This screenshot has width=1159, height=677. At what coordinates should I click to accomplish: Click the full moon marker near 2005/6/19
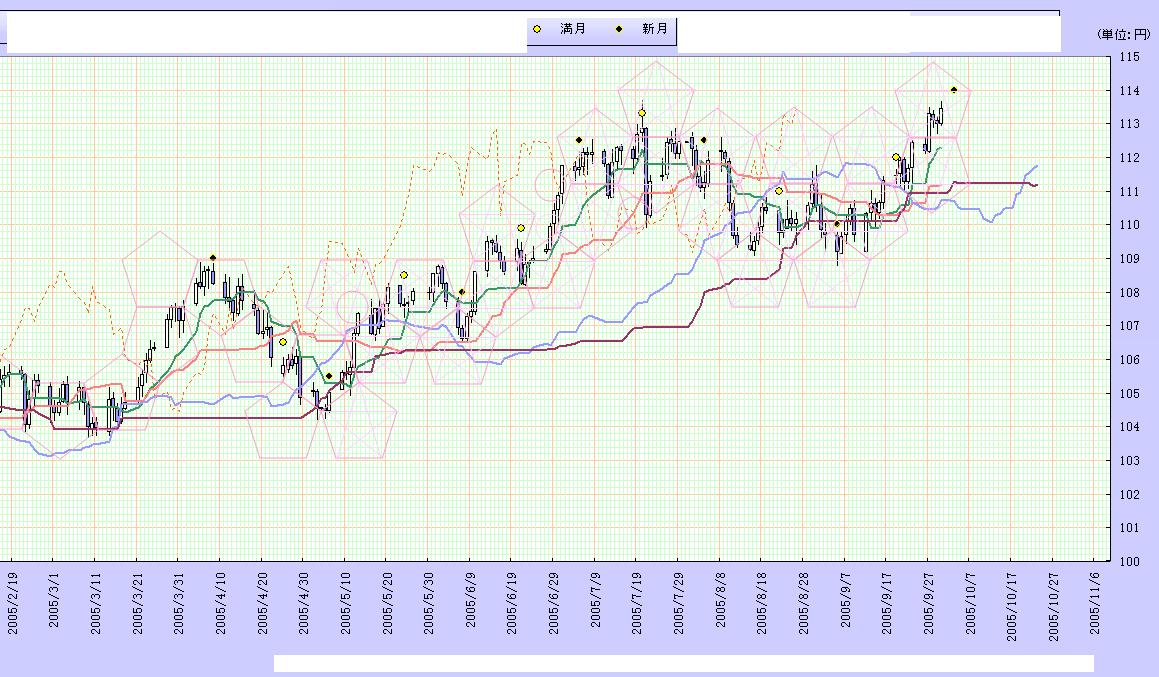520,228
